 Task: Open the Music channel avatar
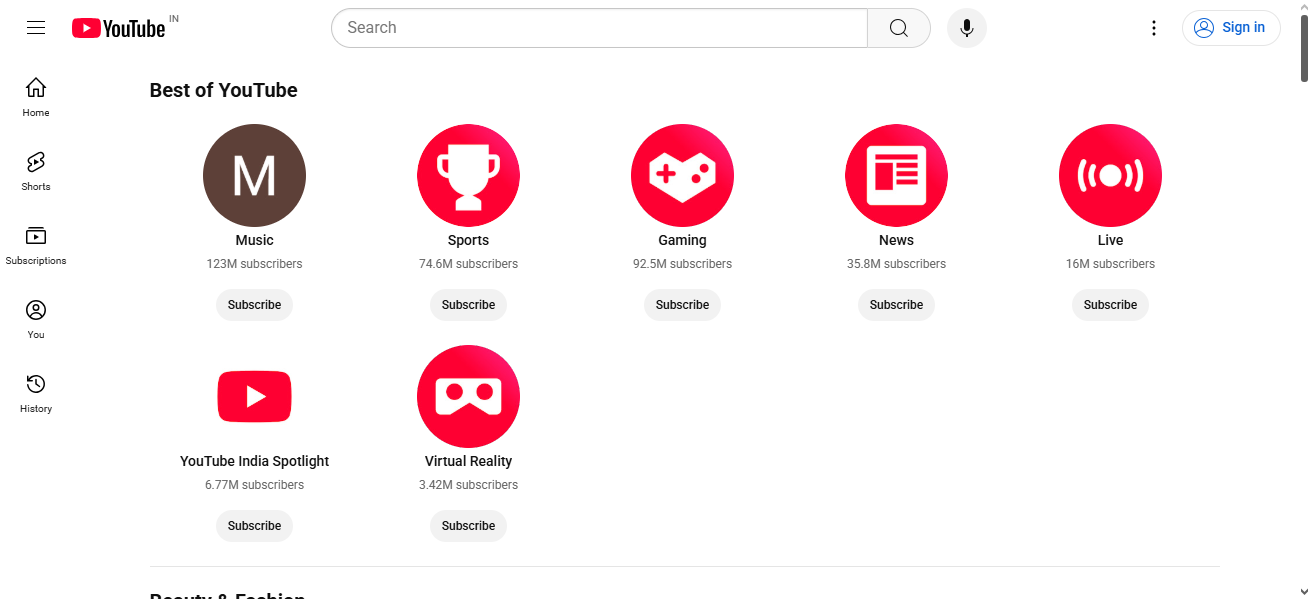click(x=254, y=176)
